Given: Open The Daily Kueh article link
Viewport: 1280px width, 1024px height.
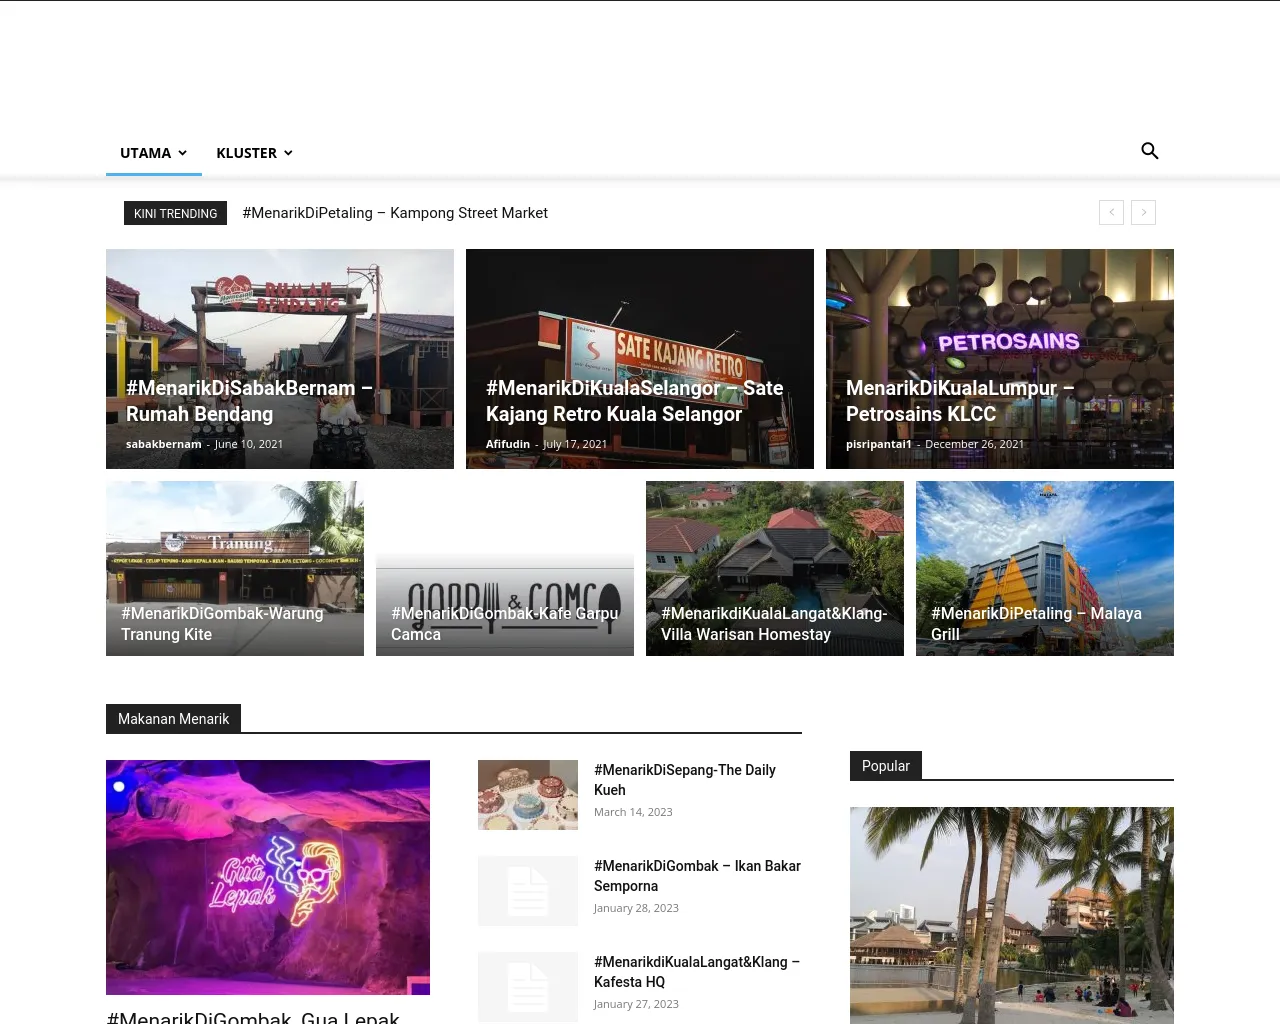Looking at the screenshot, I should (x=684, y=780).
